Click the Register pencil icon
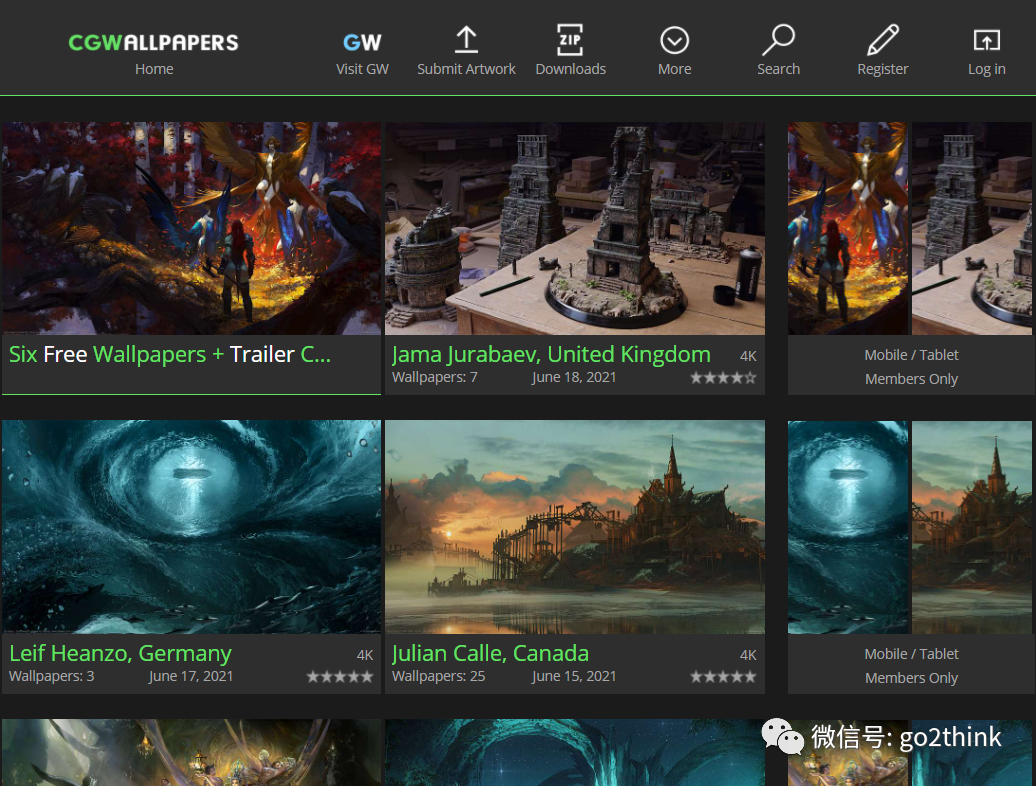This screenshot has width=1036, height=786. 883,40
